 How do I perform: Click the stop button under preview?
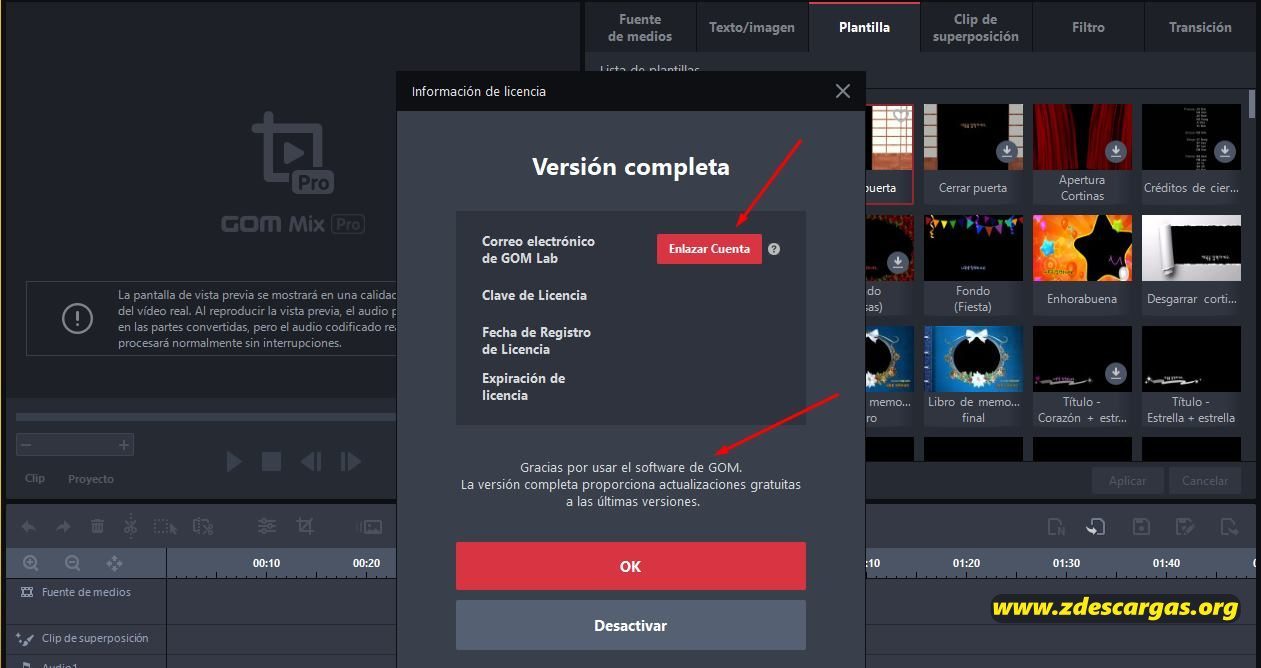(271, 461)
